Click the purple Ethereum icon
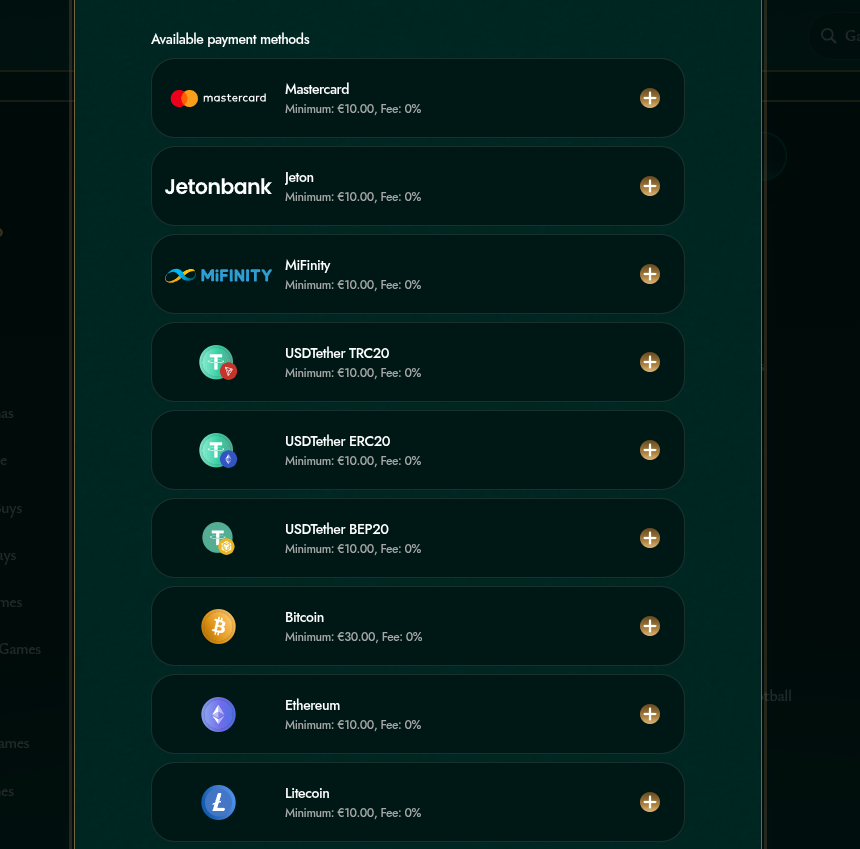Image resolution: width=860 pixels, height=849 pixels. coord(218,714)
